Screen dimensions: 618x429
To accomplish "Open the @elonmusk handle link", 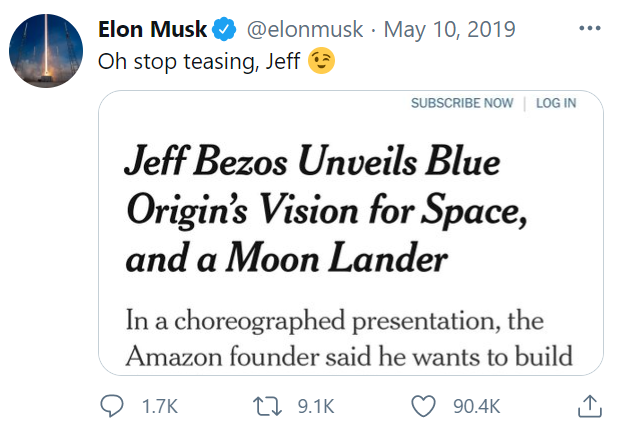I will click(305, 30).
